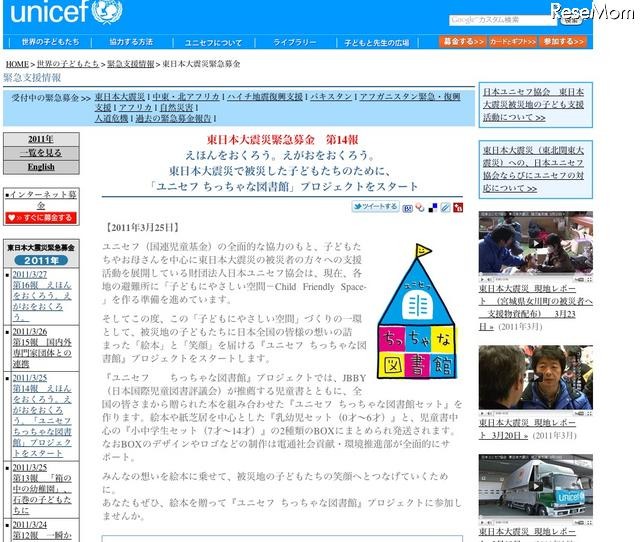640x542 pixels.
Task: Click the ちっちゃな図書館 house logo image
Action: 417,311
